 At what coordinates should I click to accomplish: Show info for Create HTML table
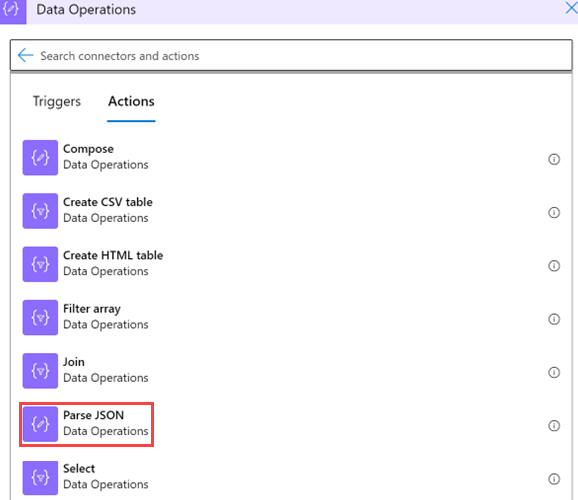pyautogui.click(x=554, y=266)
